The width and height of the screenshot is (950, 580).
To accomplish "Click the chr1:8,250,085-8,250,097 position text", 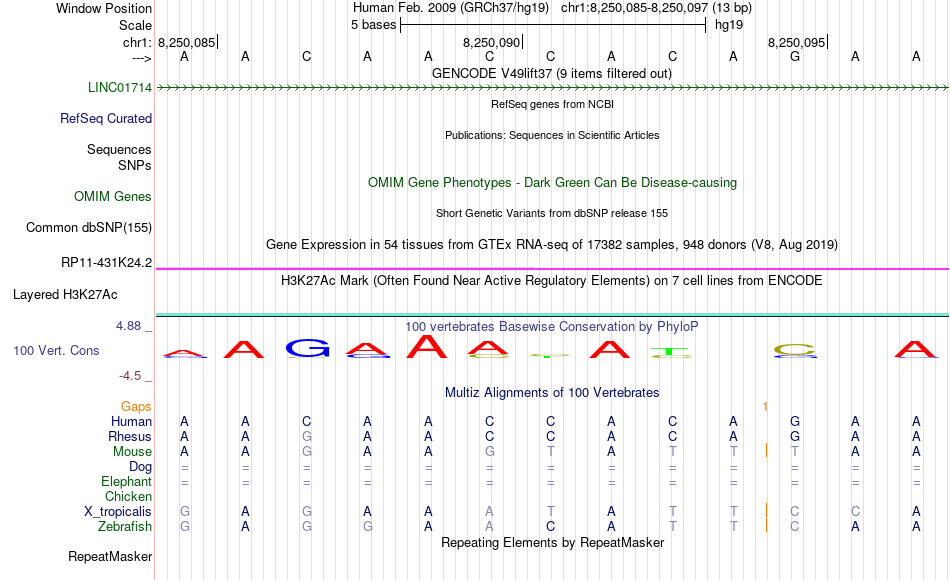I will coord(656,8).
